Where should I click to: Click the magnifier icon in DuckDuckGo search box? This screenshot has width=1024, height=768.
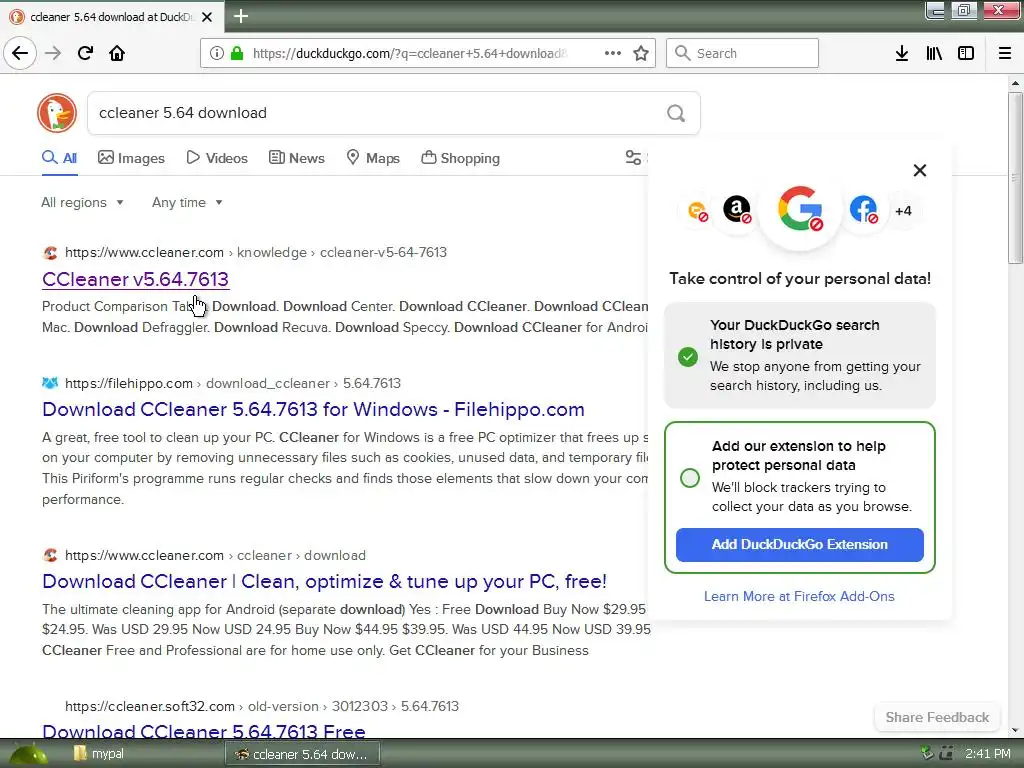(x=676, y=114)
